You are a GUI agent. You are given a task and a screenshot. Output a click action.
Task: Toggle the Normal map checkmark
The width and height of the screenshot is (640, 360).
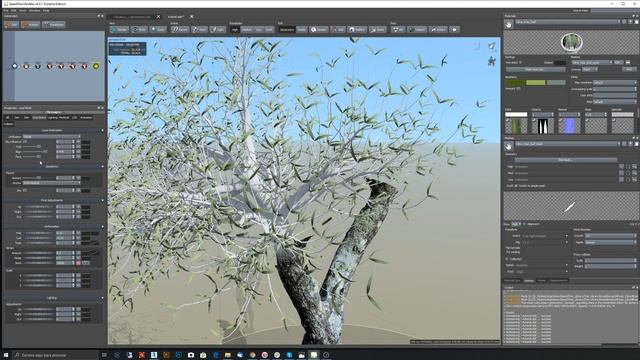click(x=561, y=120)
